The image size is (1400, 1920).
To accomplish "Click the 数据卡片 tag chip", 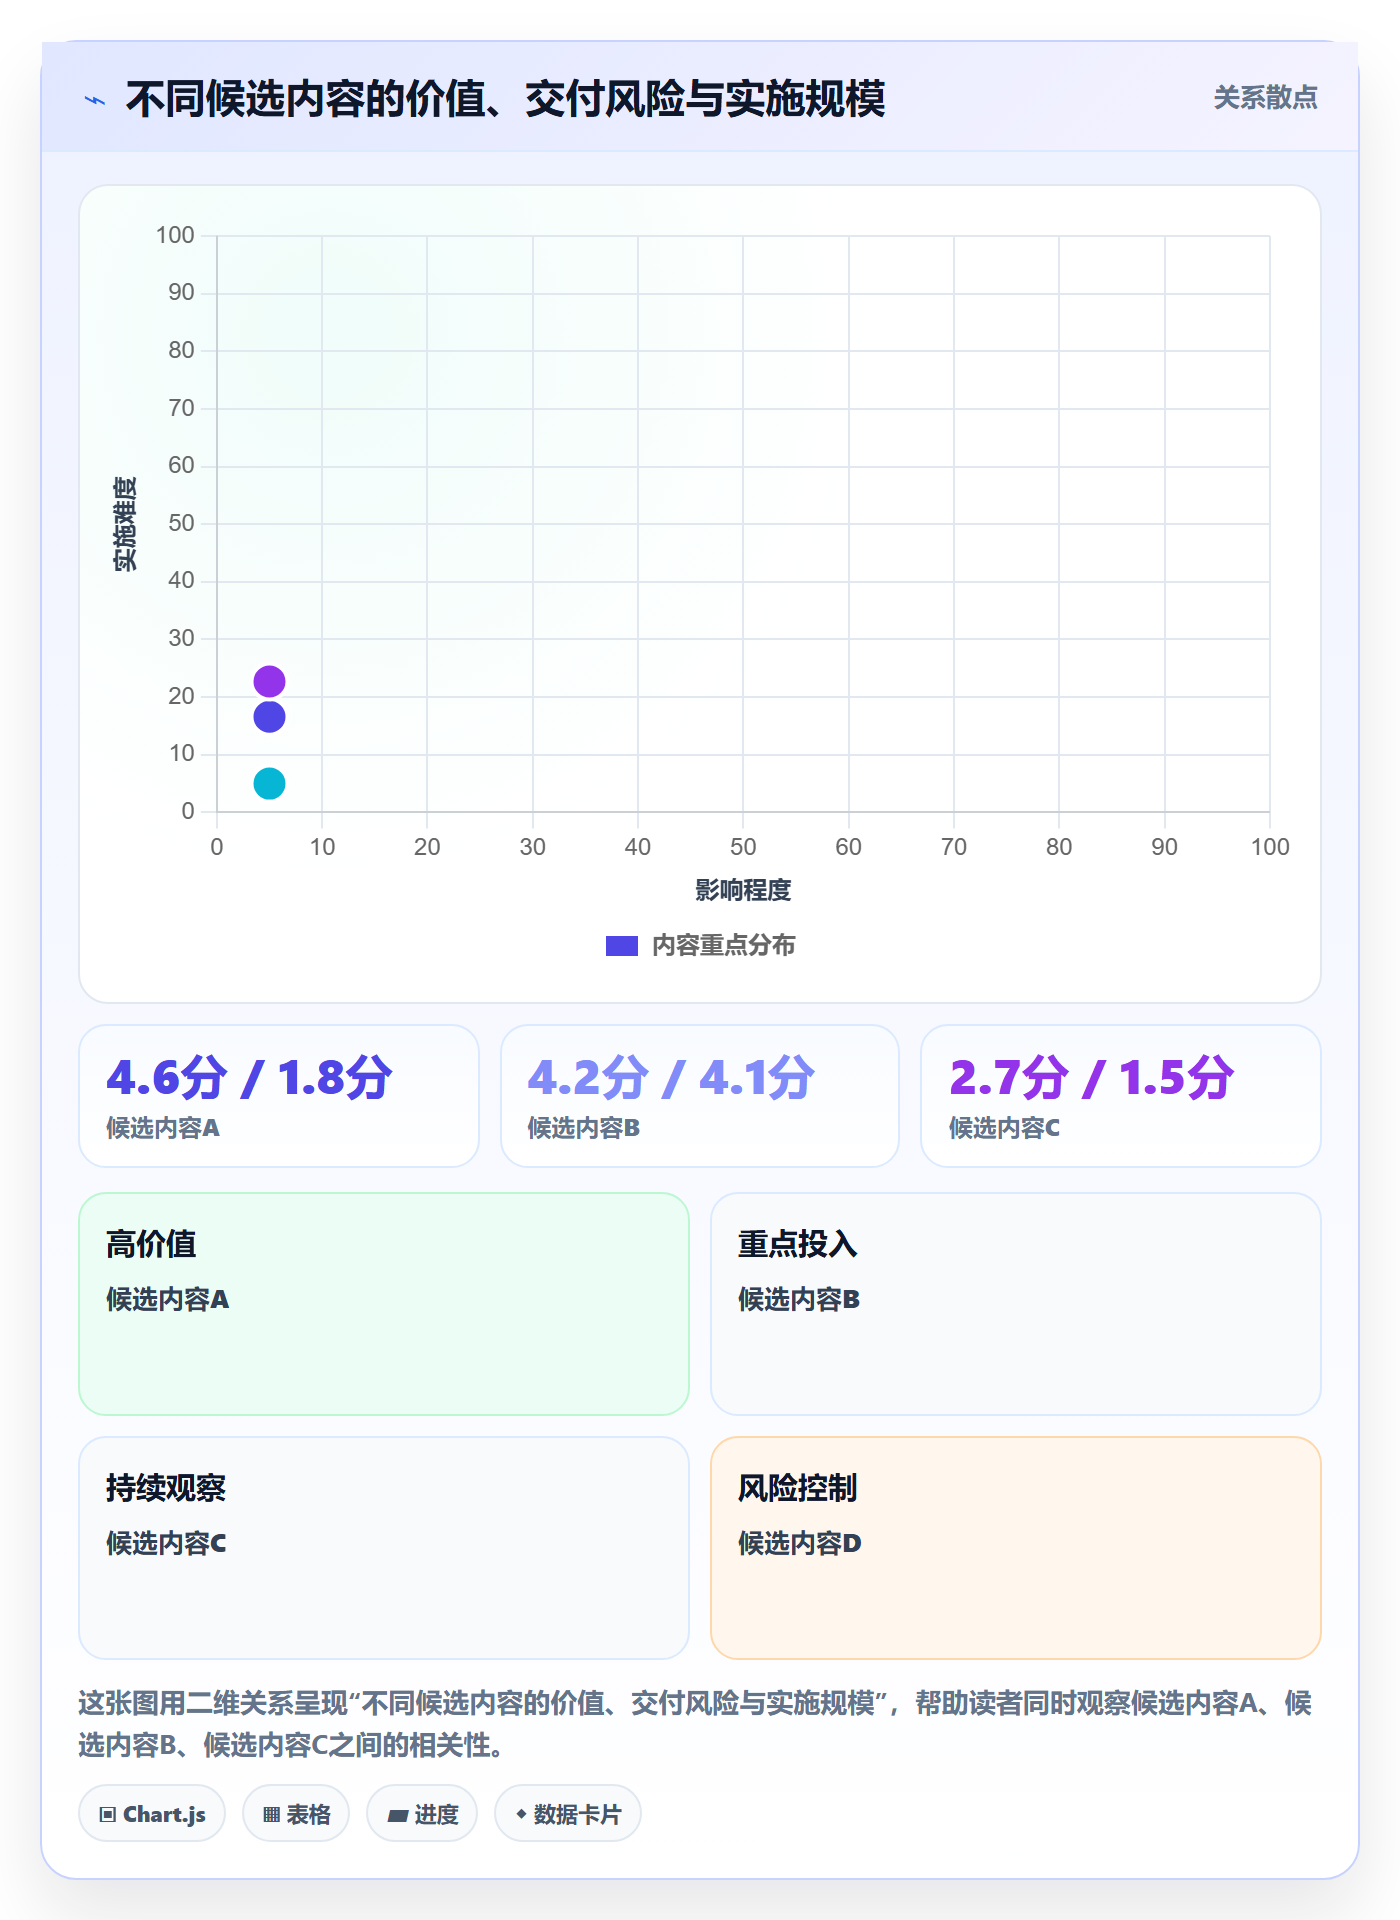I will [x=568, y=1814].
